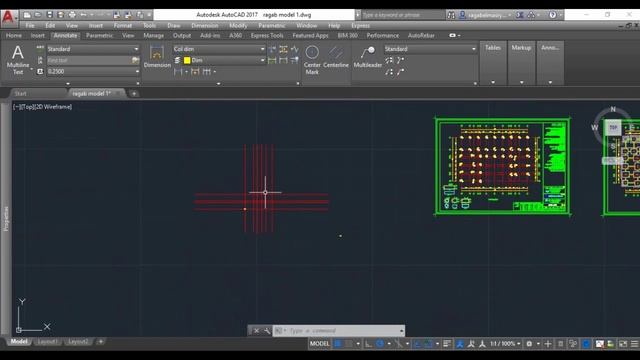Viewport: 640px width, 360px height.
Task: Toggle the grid display in status bar
Action: click(x=338, y=344)
